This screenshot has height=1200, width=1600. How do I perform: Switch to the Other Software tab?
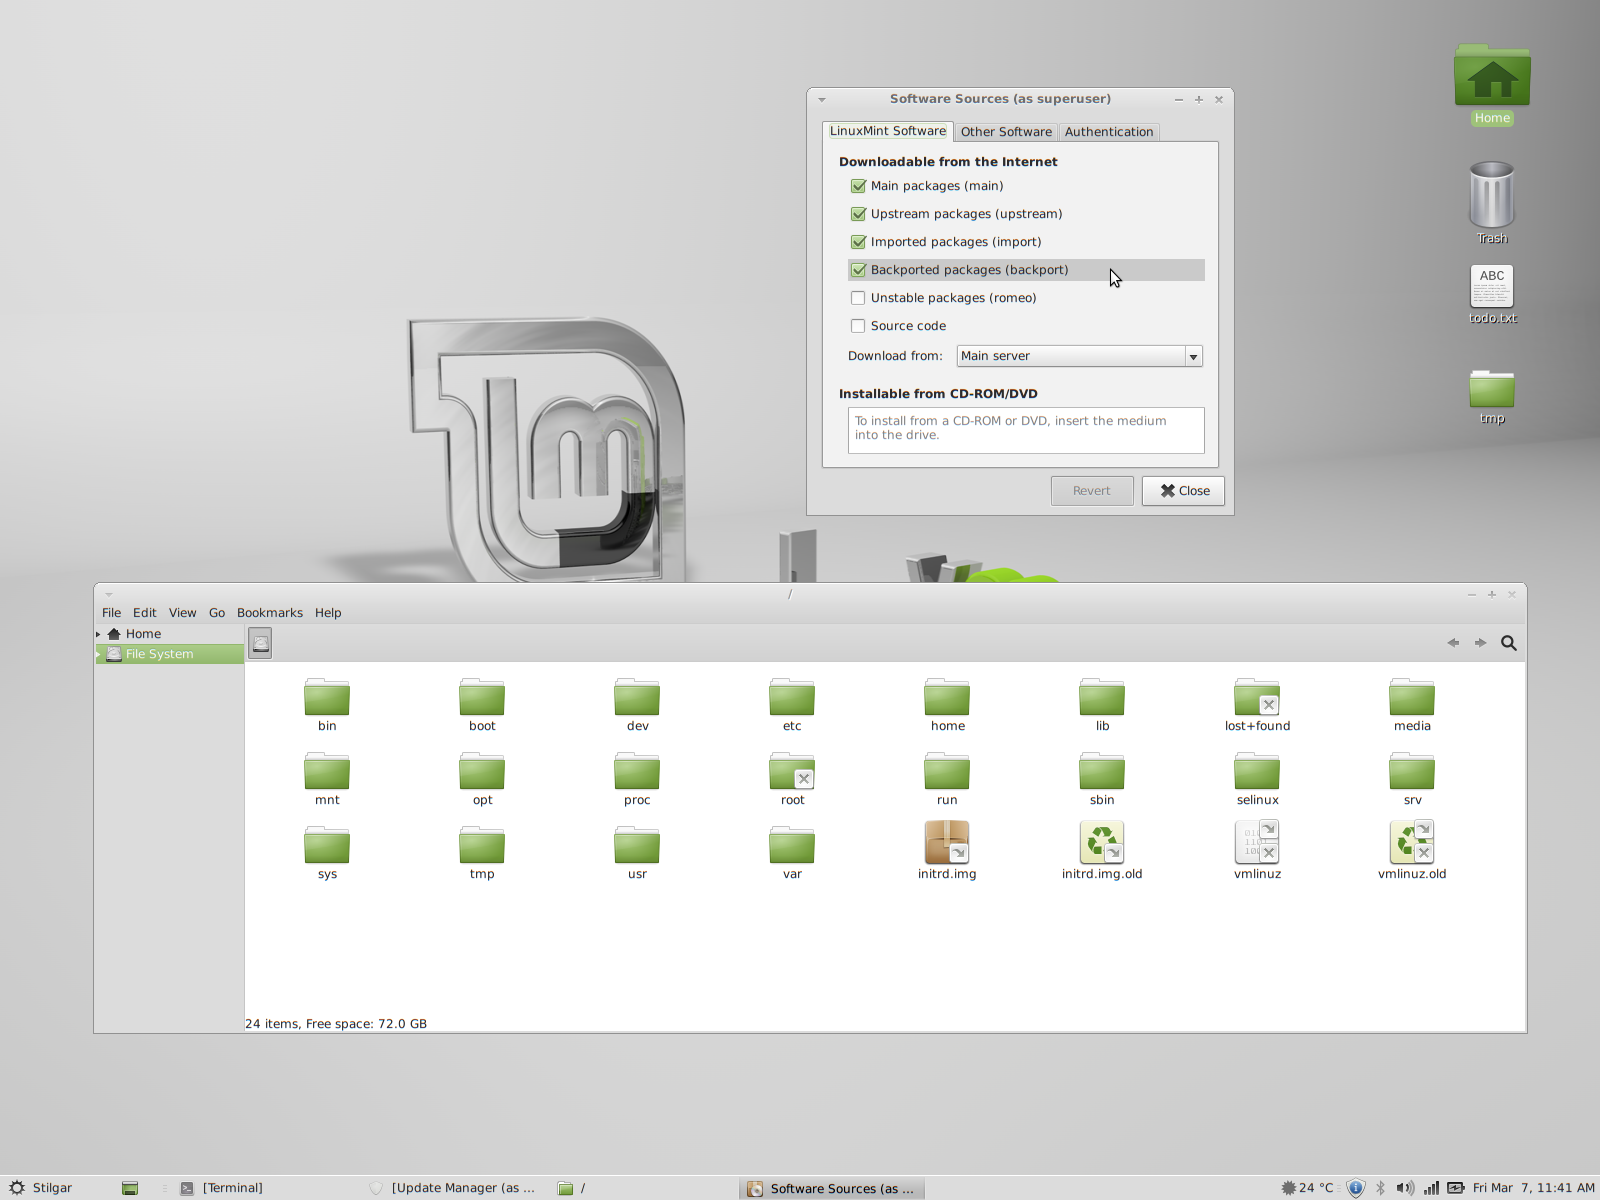[x=1006, y=132]
